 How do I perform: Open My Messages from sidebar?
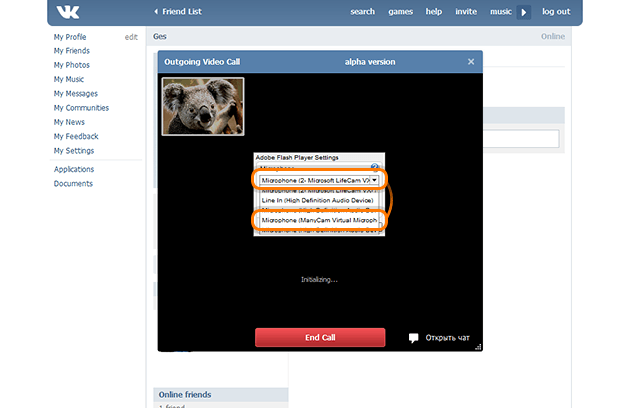[x=77, y=94]
